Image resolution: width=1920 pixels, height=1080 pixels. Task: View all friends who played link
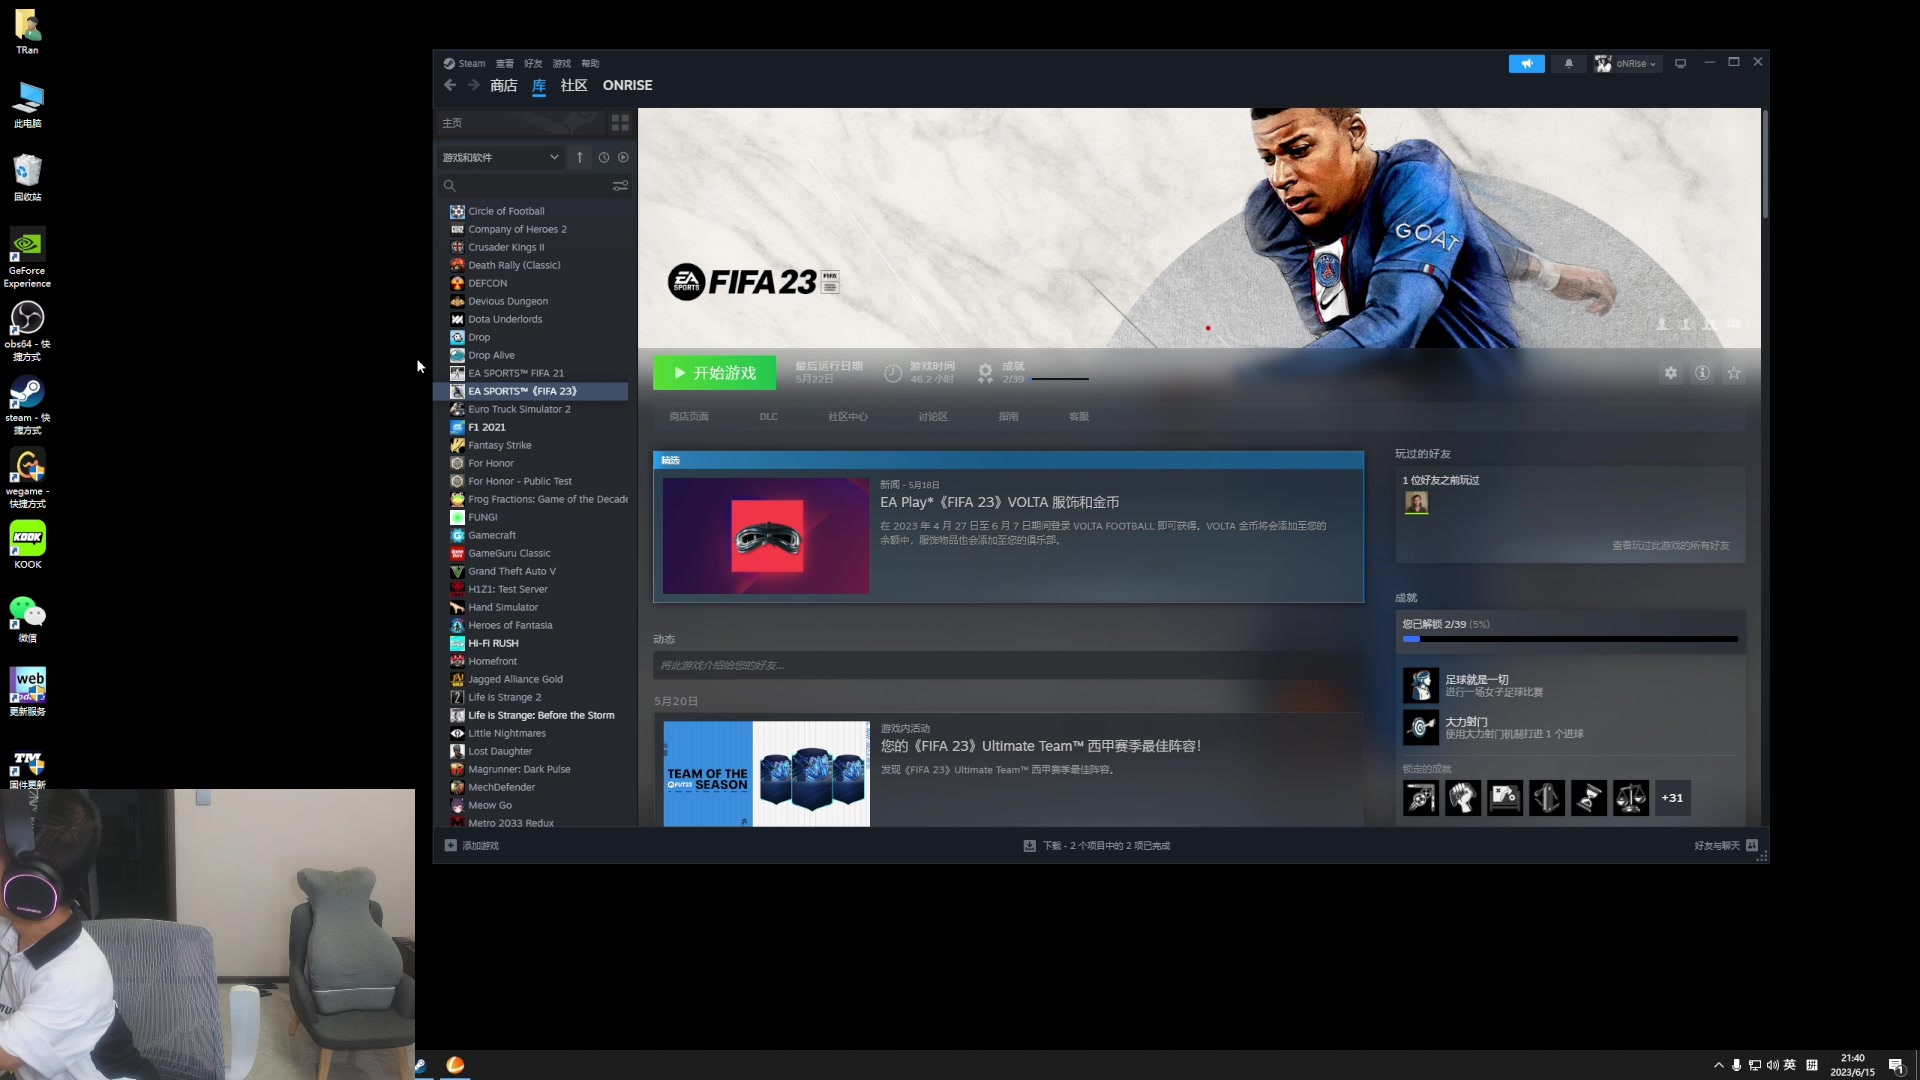click(1670, 546)
